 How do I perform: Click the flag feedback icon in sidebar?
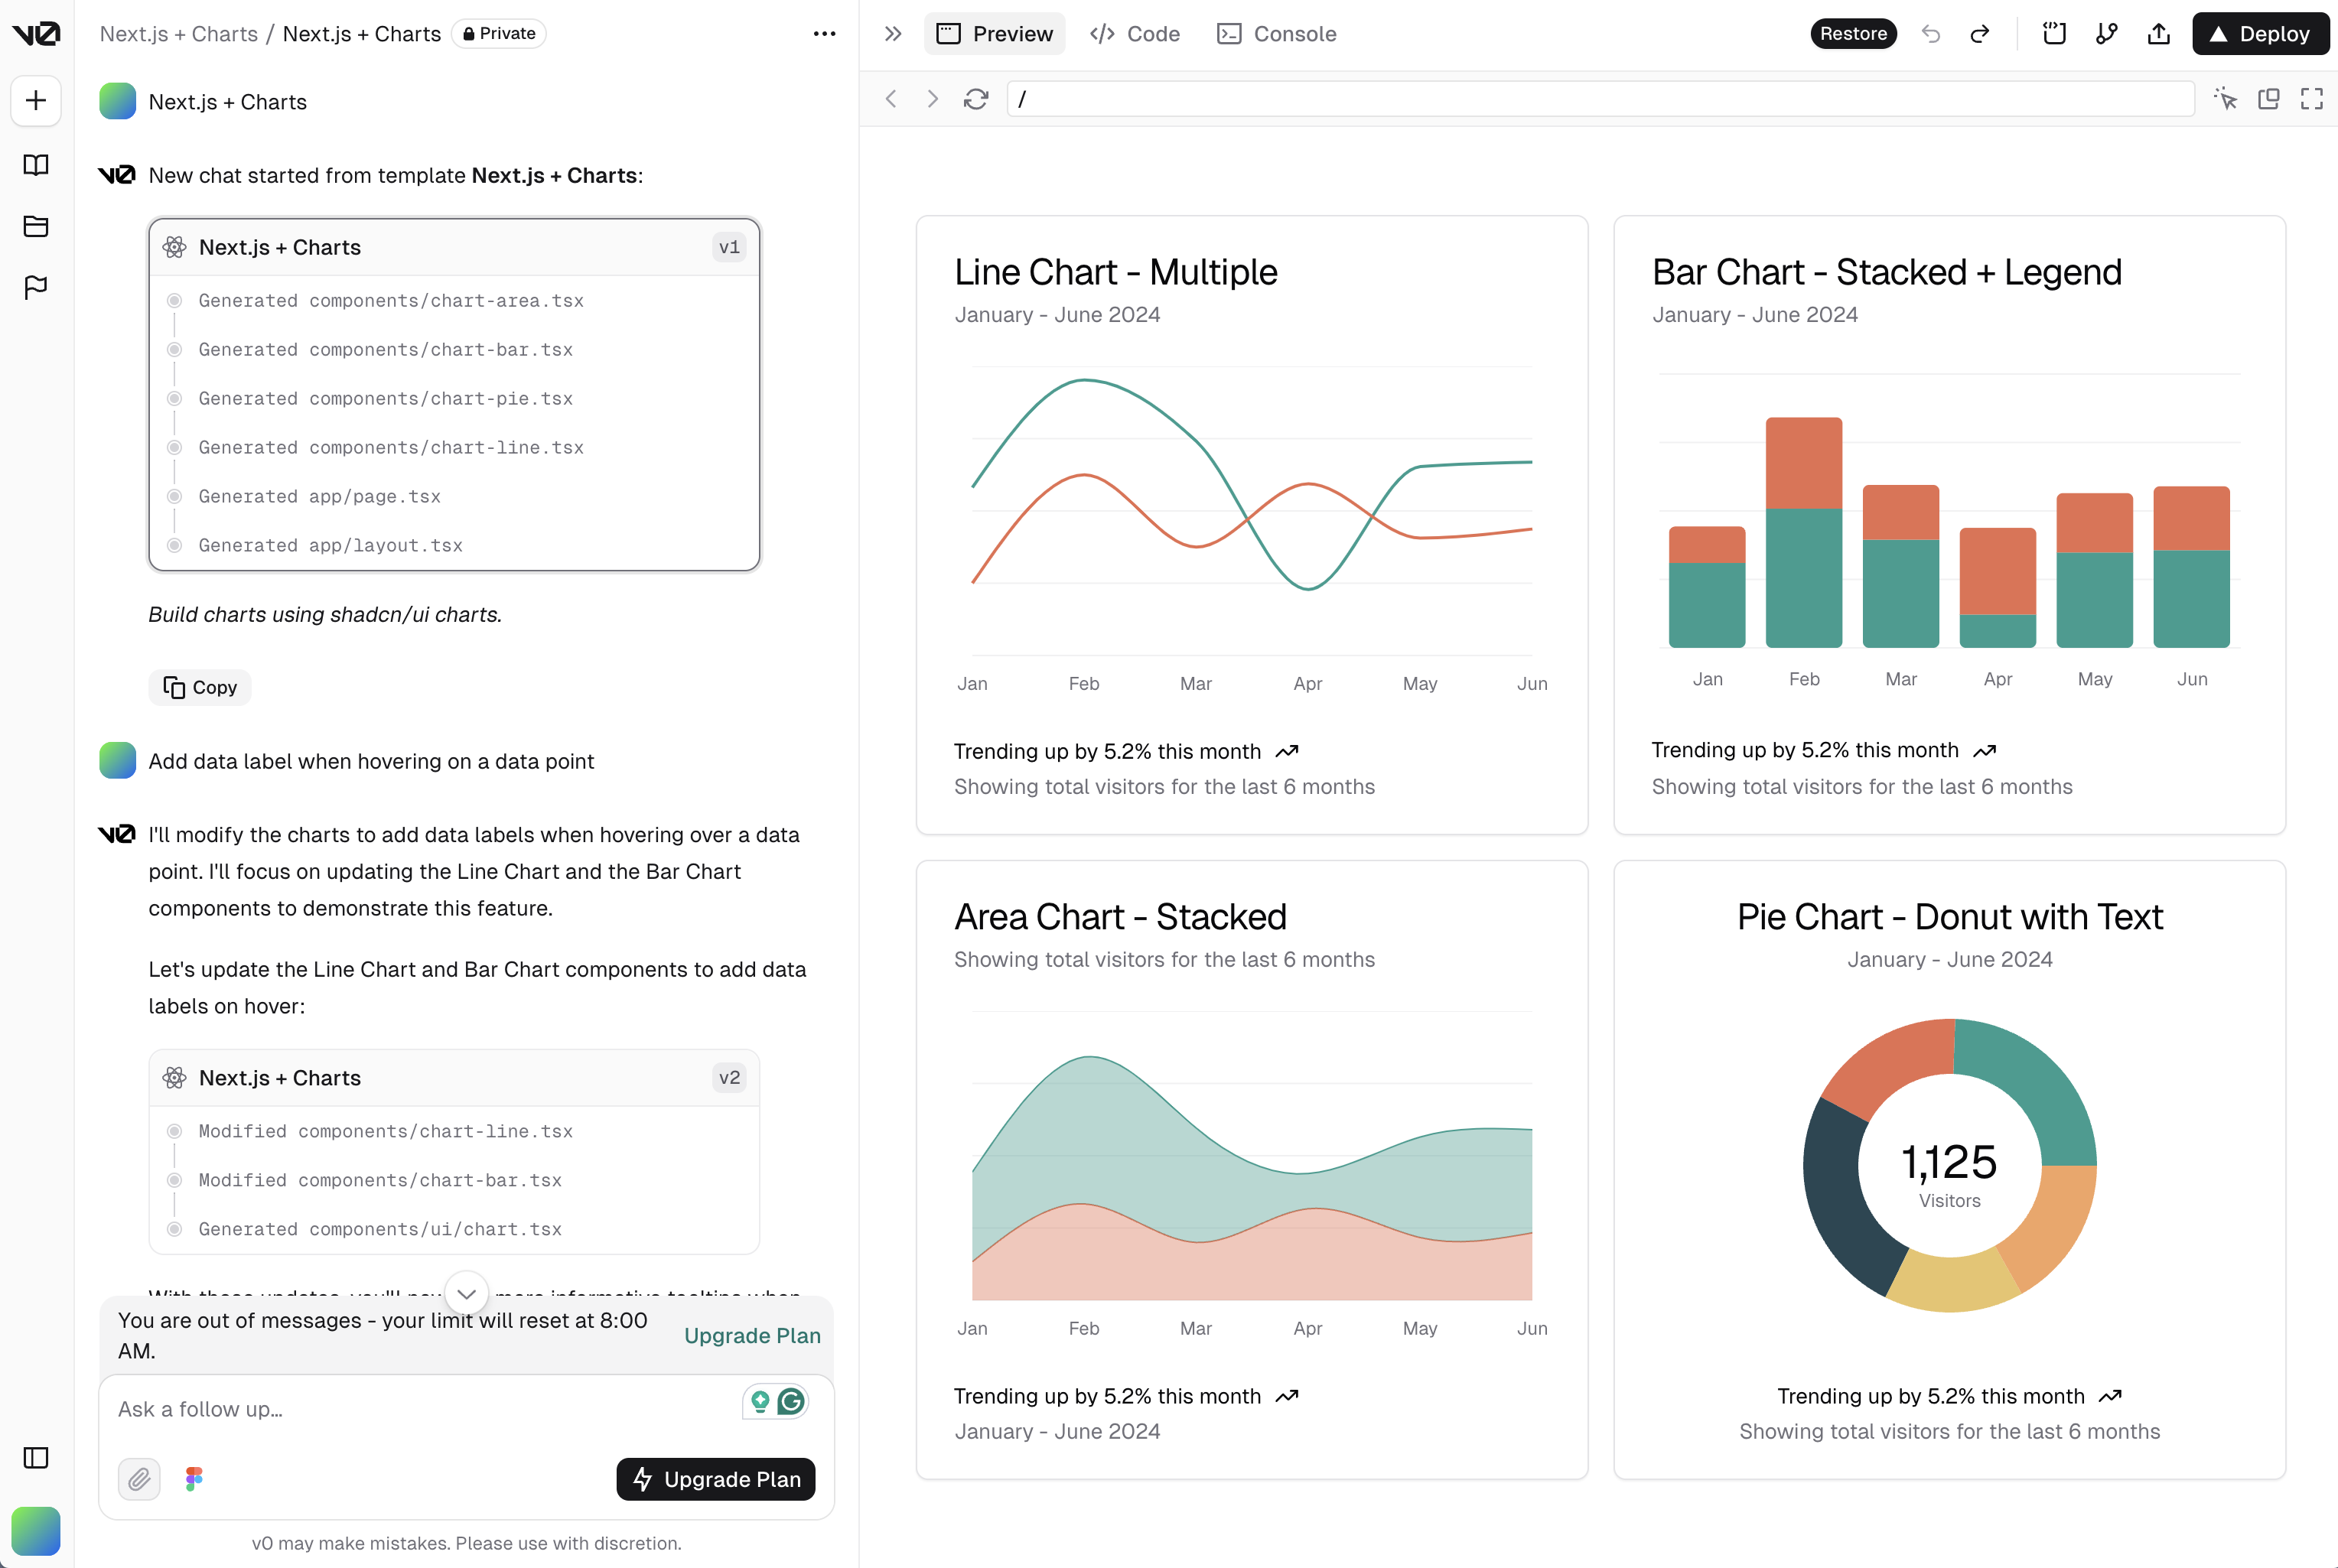point(36,288)
